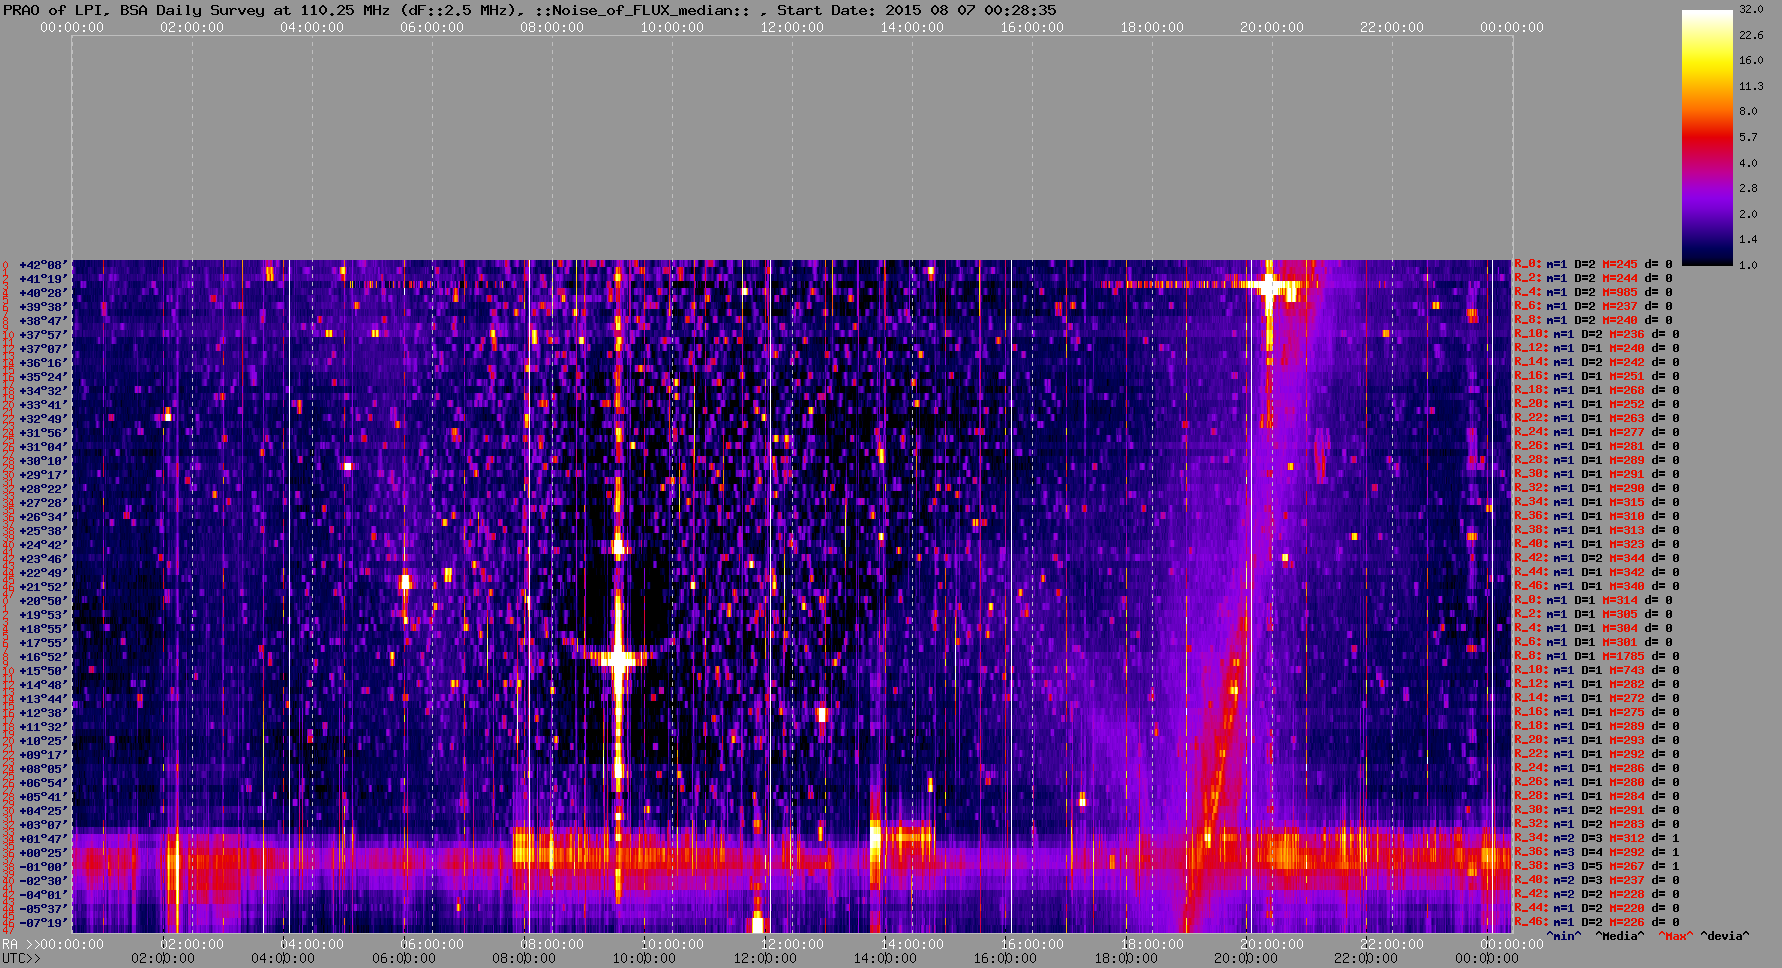Click the declination label +16°52'

(x=43, y=657)
